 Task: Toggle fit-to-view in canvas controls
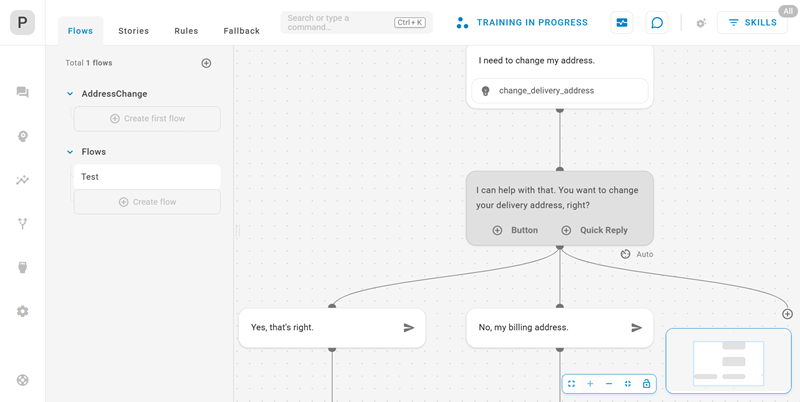tap(571, 384)
